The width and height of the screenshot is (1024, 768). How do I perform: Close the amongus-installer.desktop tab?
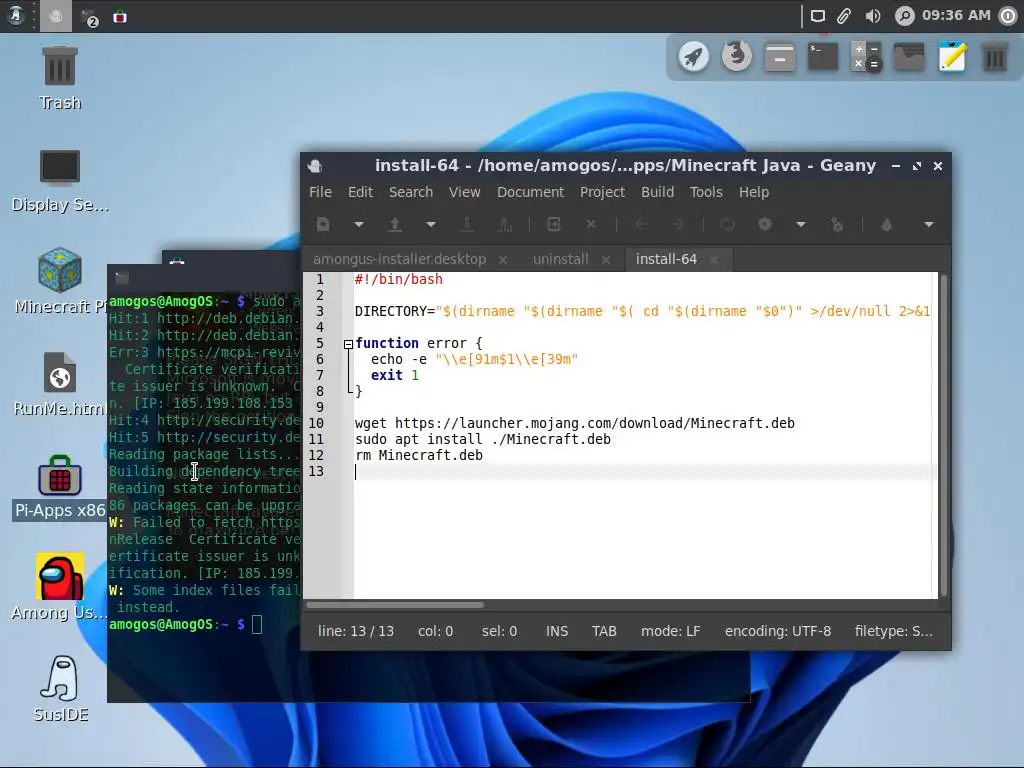503,260
